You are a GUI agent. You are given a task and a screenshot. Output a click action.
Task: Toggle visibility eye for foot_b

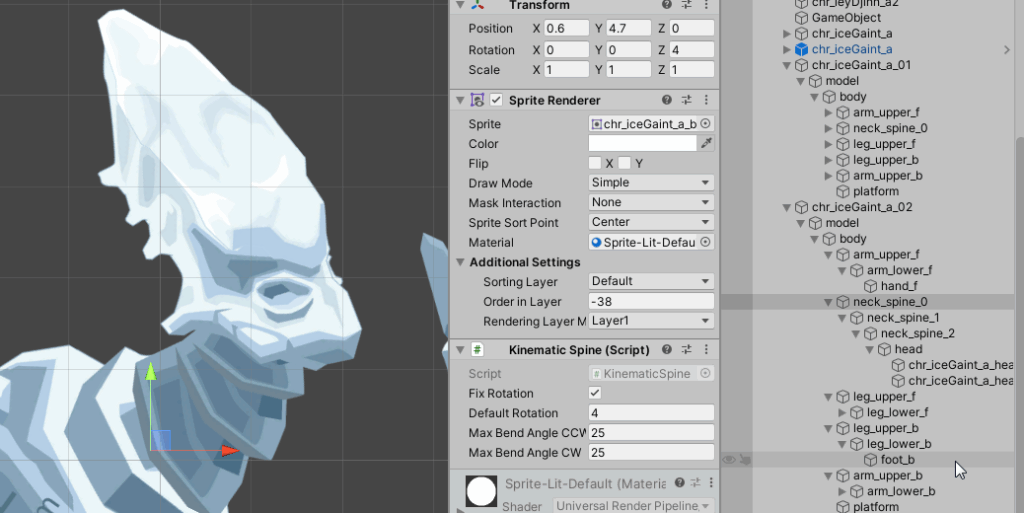[729, 460]
